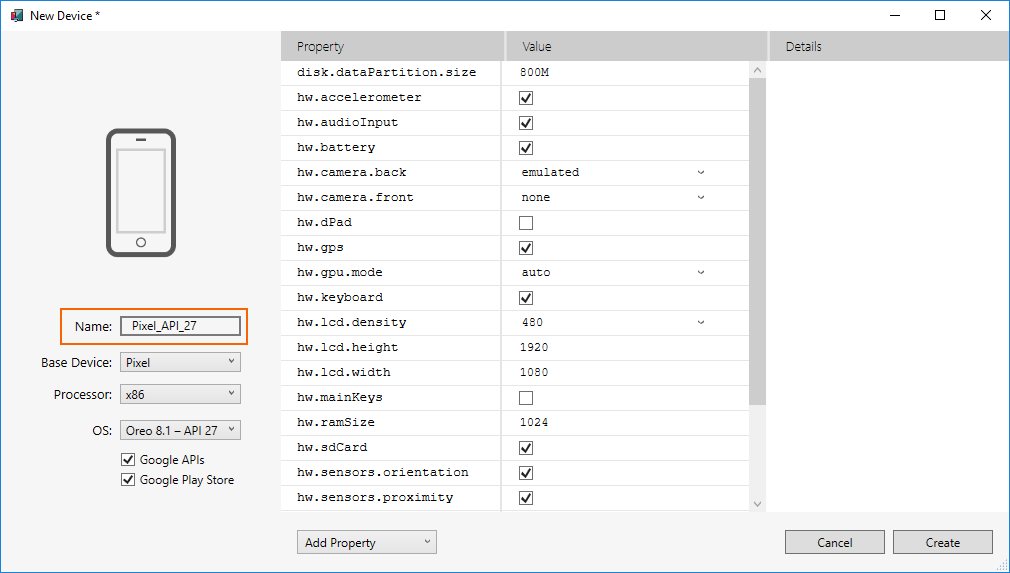The width and height of the screenshot is (1010, 573).
Task: Click the property list scrollbar thumb
Action: click(x=758, y=241)
